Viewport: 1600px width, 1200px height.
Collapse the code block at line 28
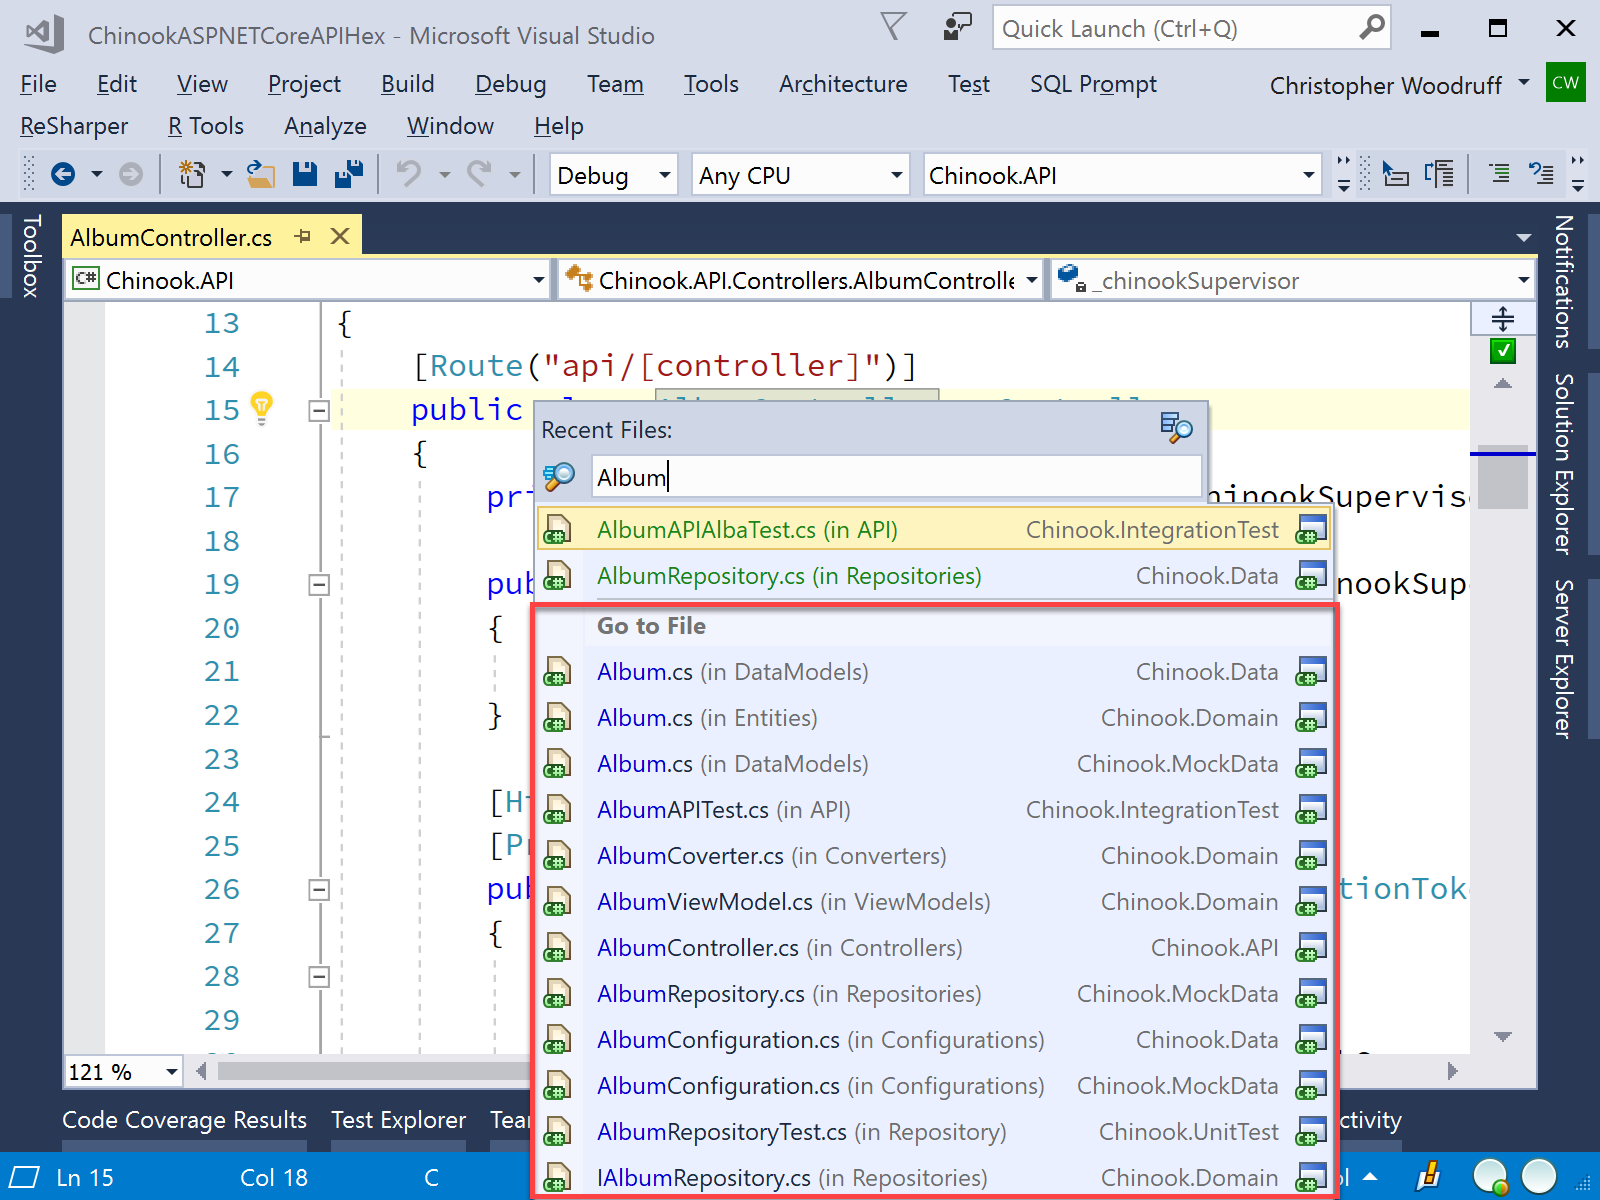click(319, 977)
